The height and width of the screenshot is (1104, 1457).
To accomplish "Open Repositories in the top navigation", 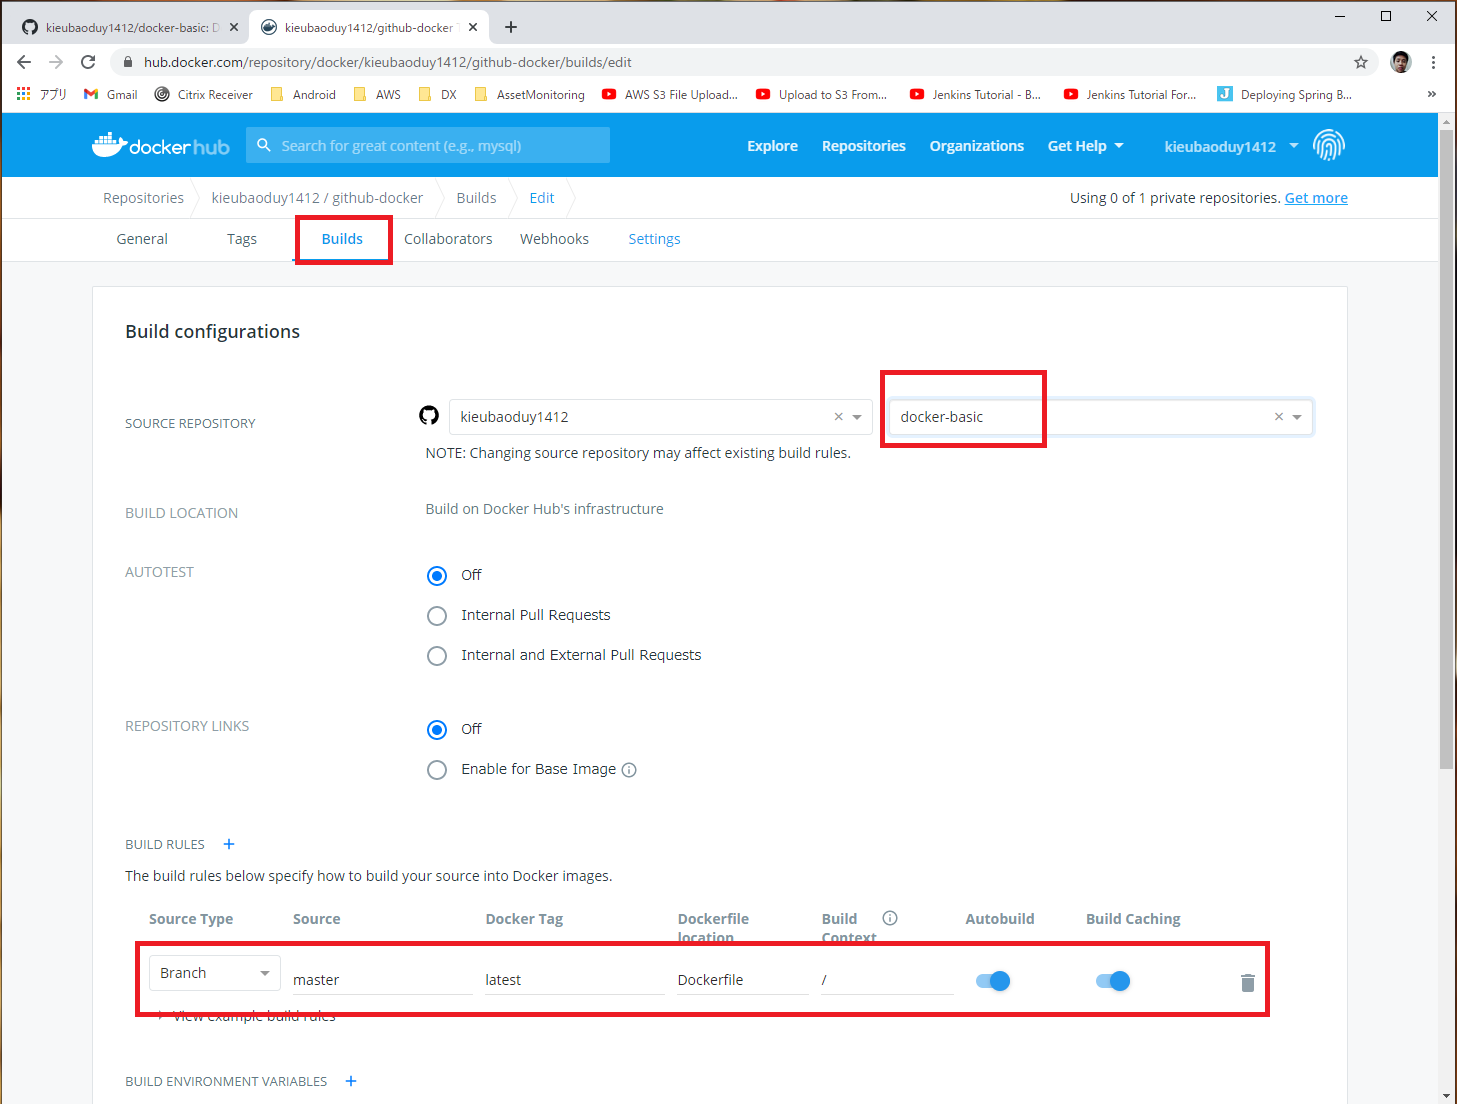I will tap(864, 146).
